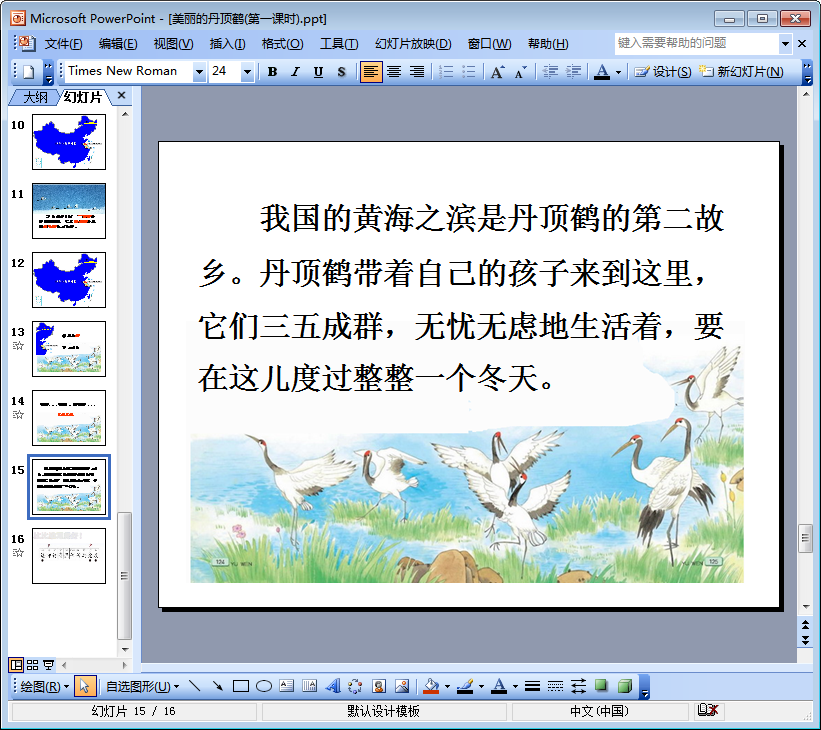Play animation star icon for slide 14
Viewport: 821px width, 730px height.
[18, 415]
